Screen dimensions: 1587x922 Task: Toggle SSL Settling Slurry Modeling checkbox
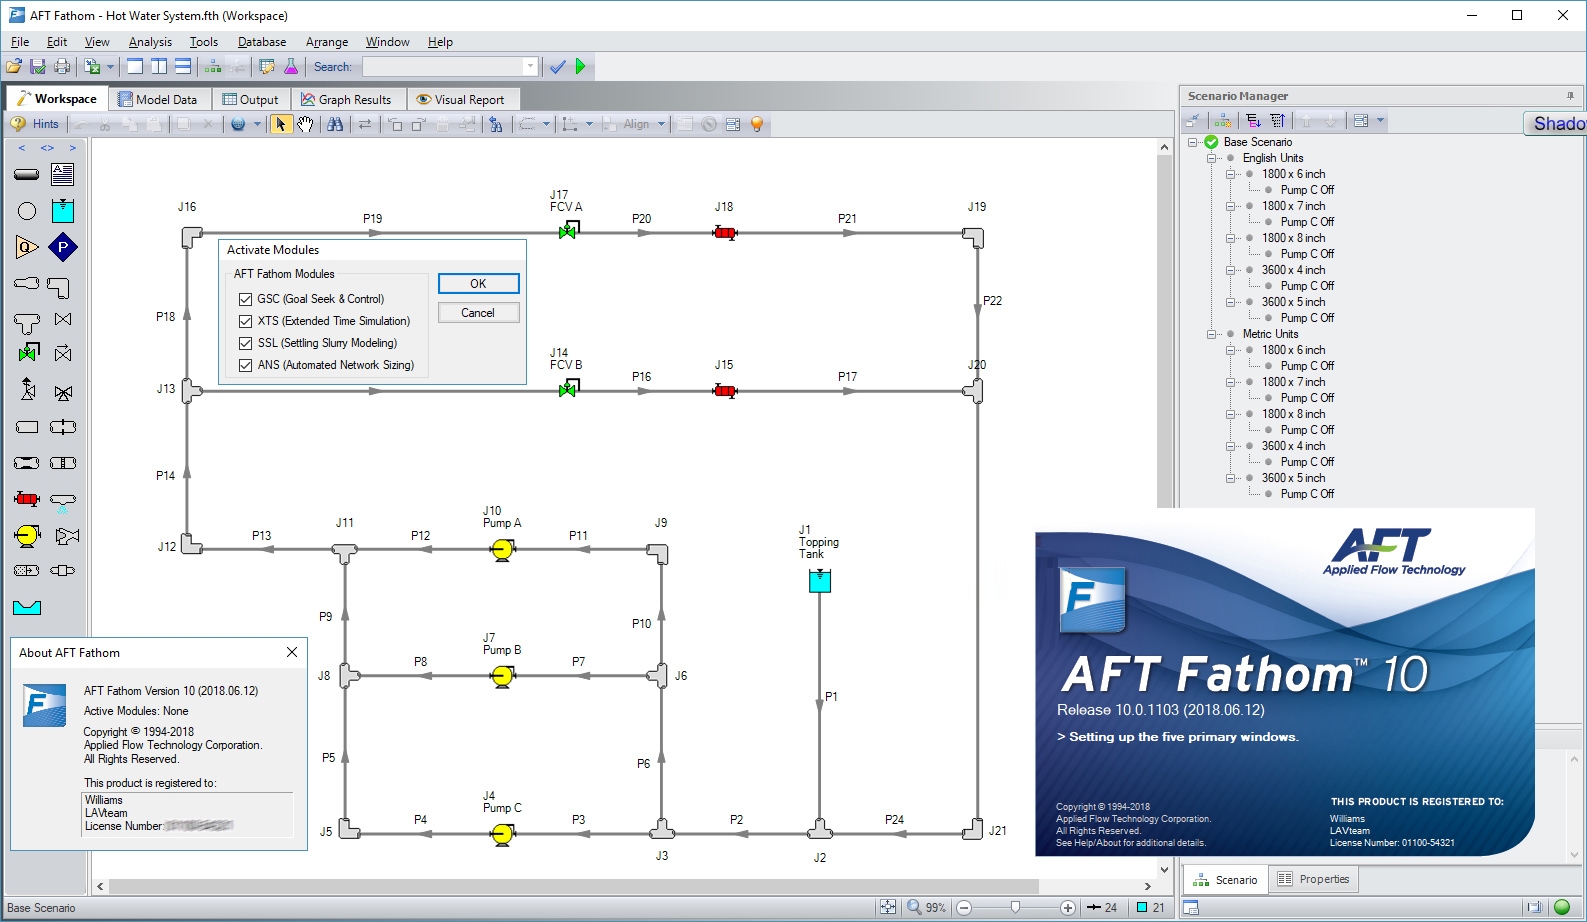pyautogui.click(x=245, y=343)
